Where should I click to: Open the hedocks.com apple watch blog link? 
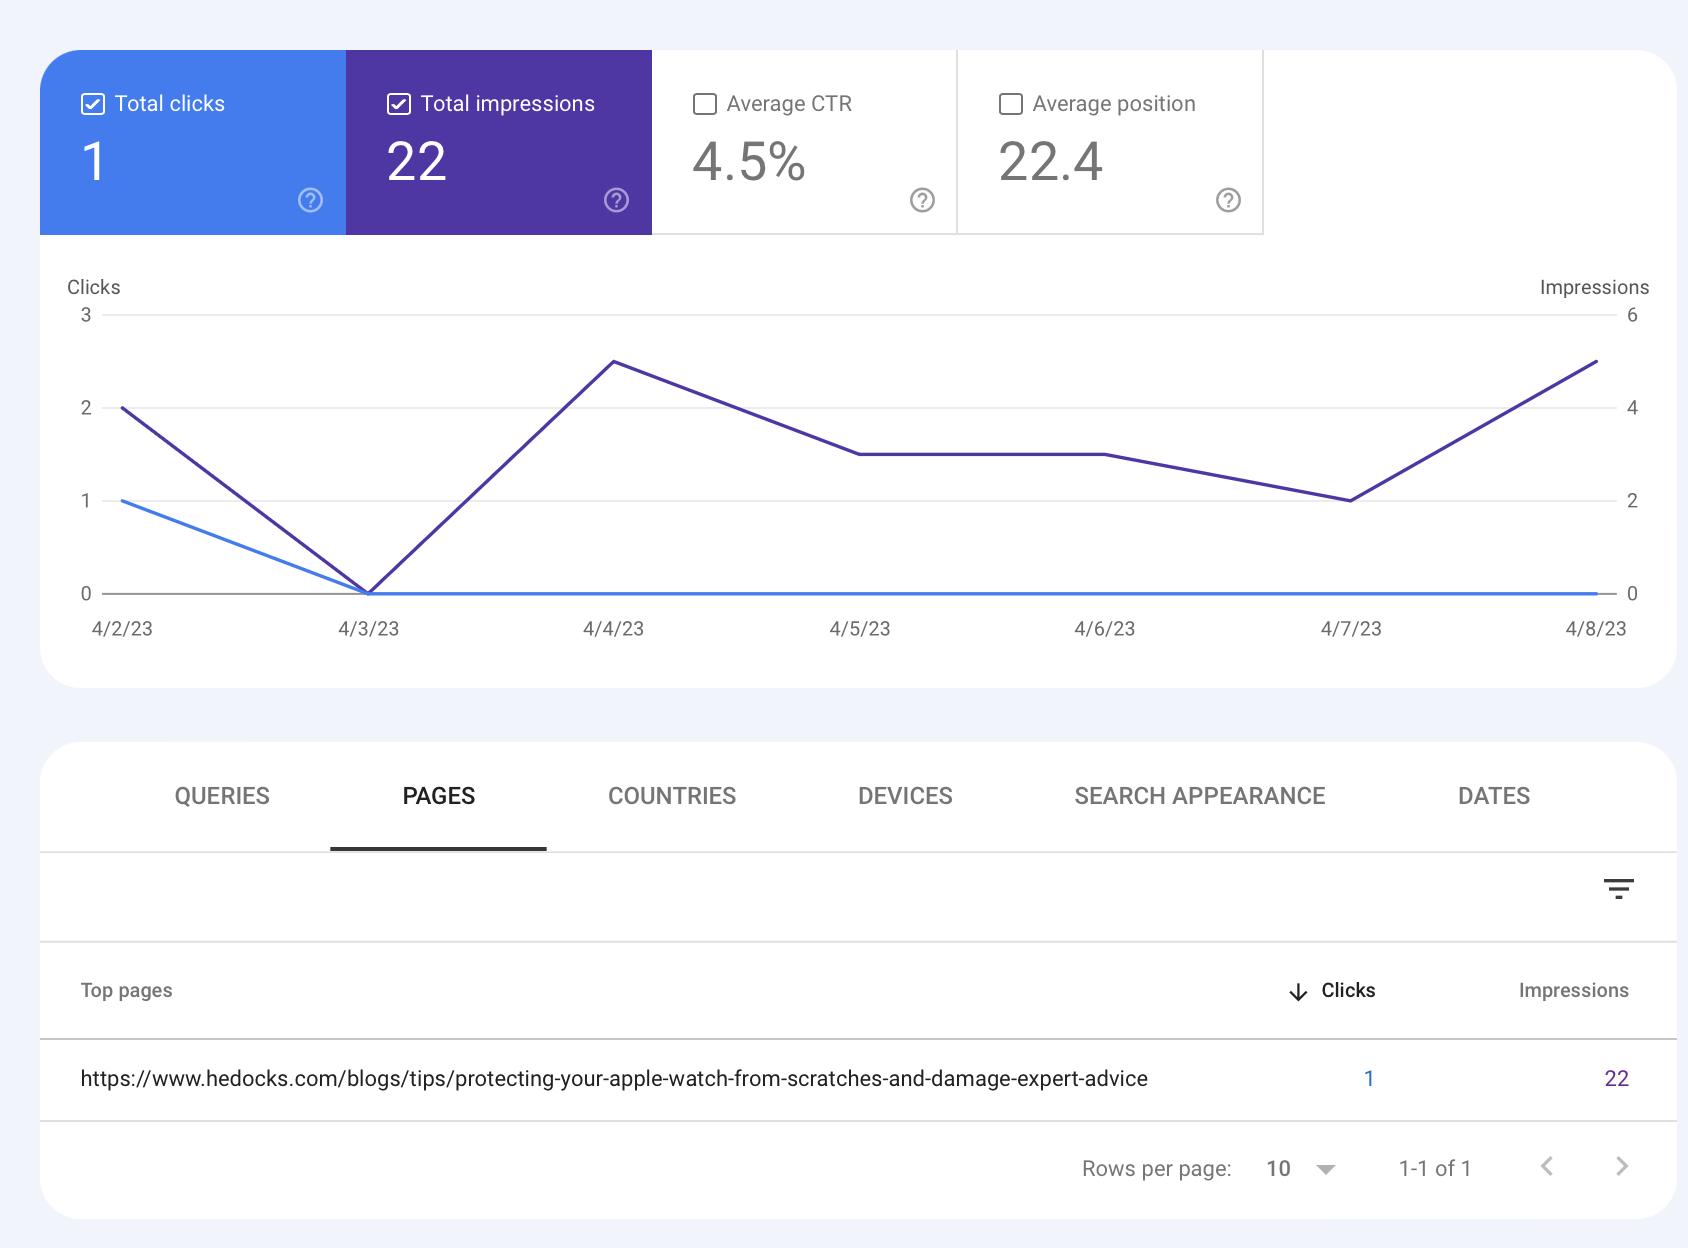click(x=614, y=1079)
